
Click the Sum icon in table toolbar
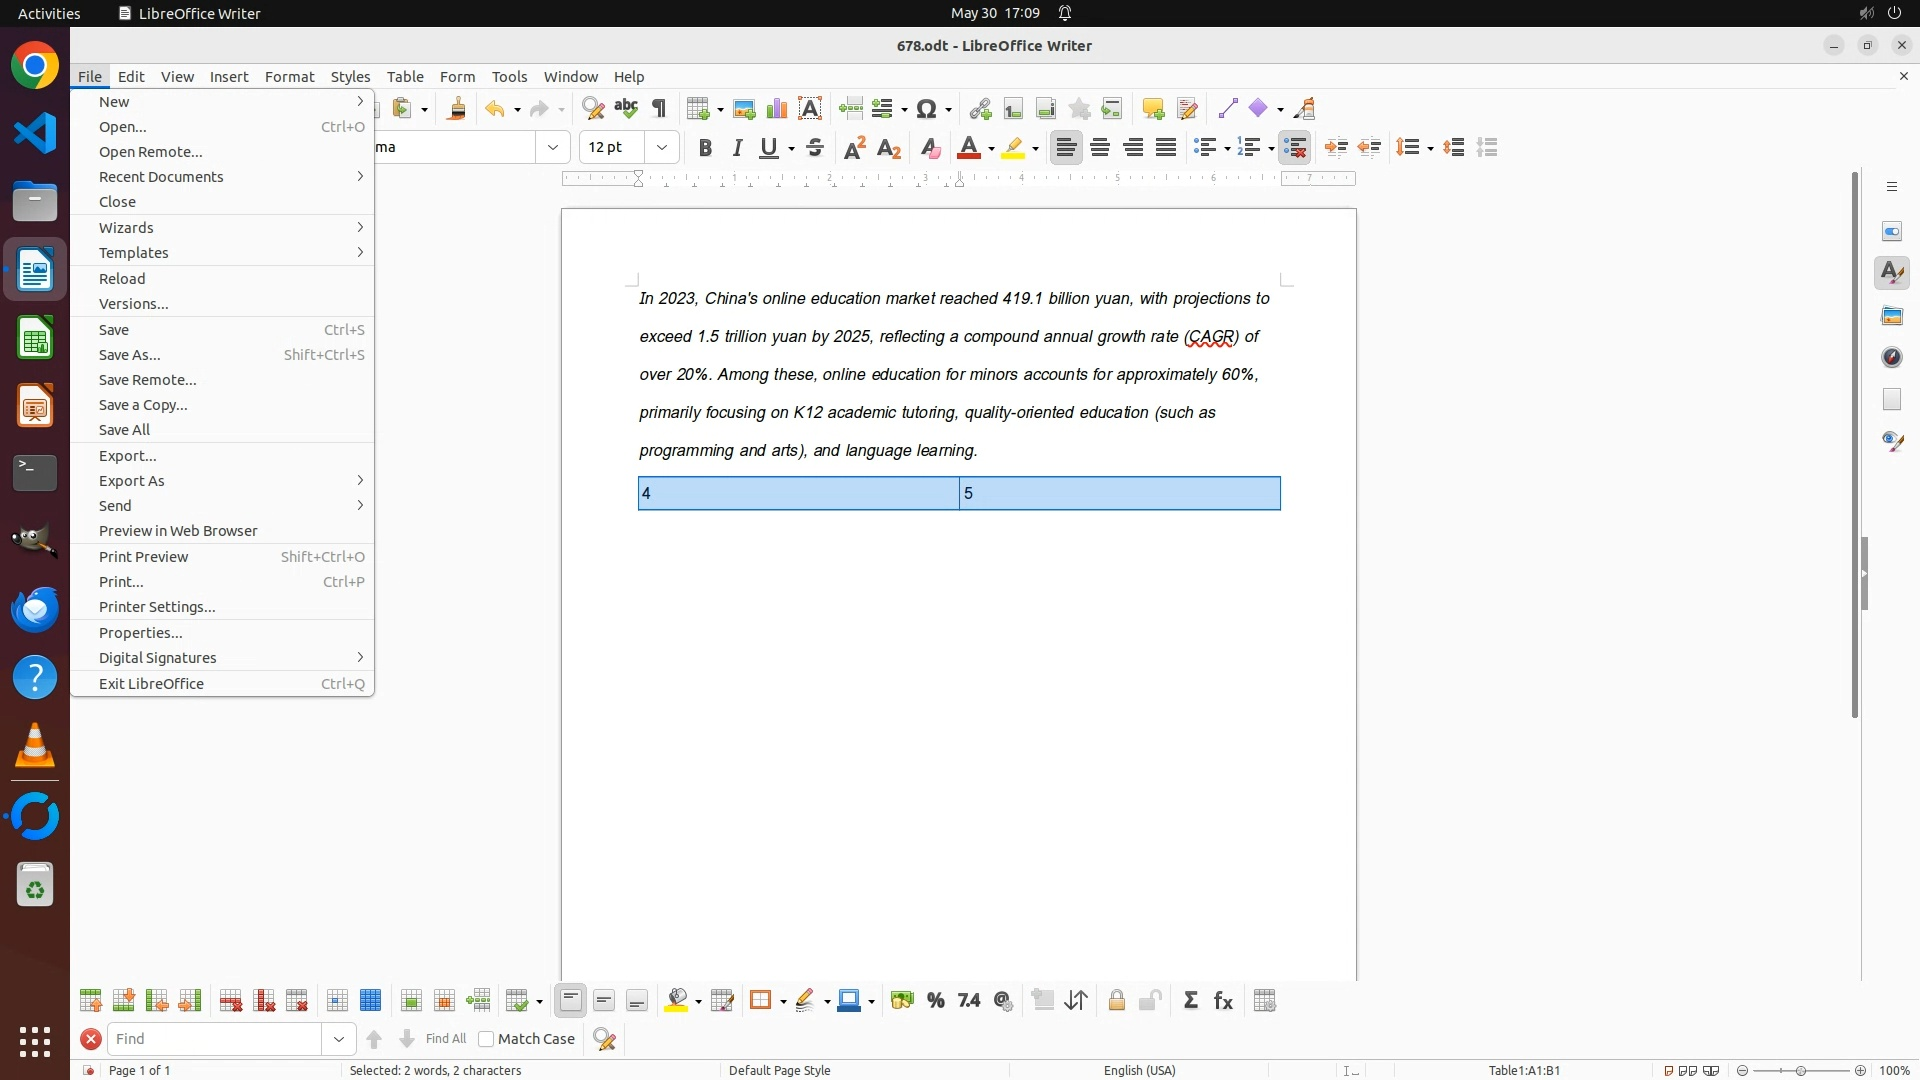tap(1190, 1001)
